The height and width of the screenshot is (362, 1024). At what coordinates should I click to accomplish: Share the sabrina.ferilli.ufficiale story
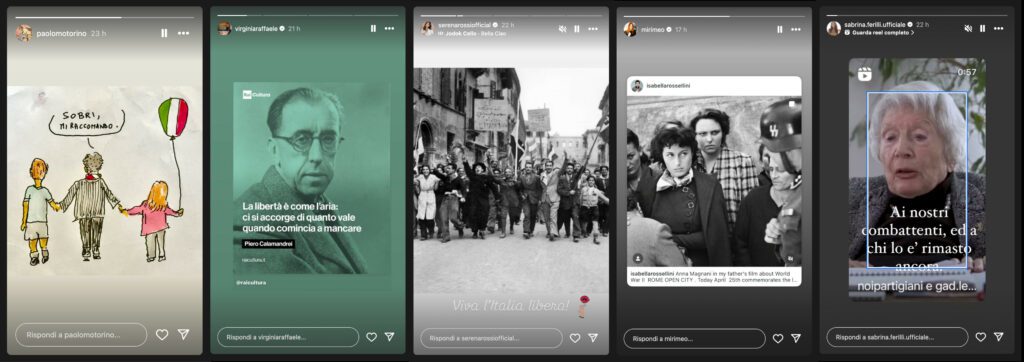(999, 337)
